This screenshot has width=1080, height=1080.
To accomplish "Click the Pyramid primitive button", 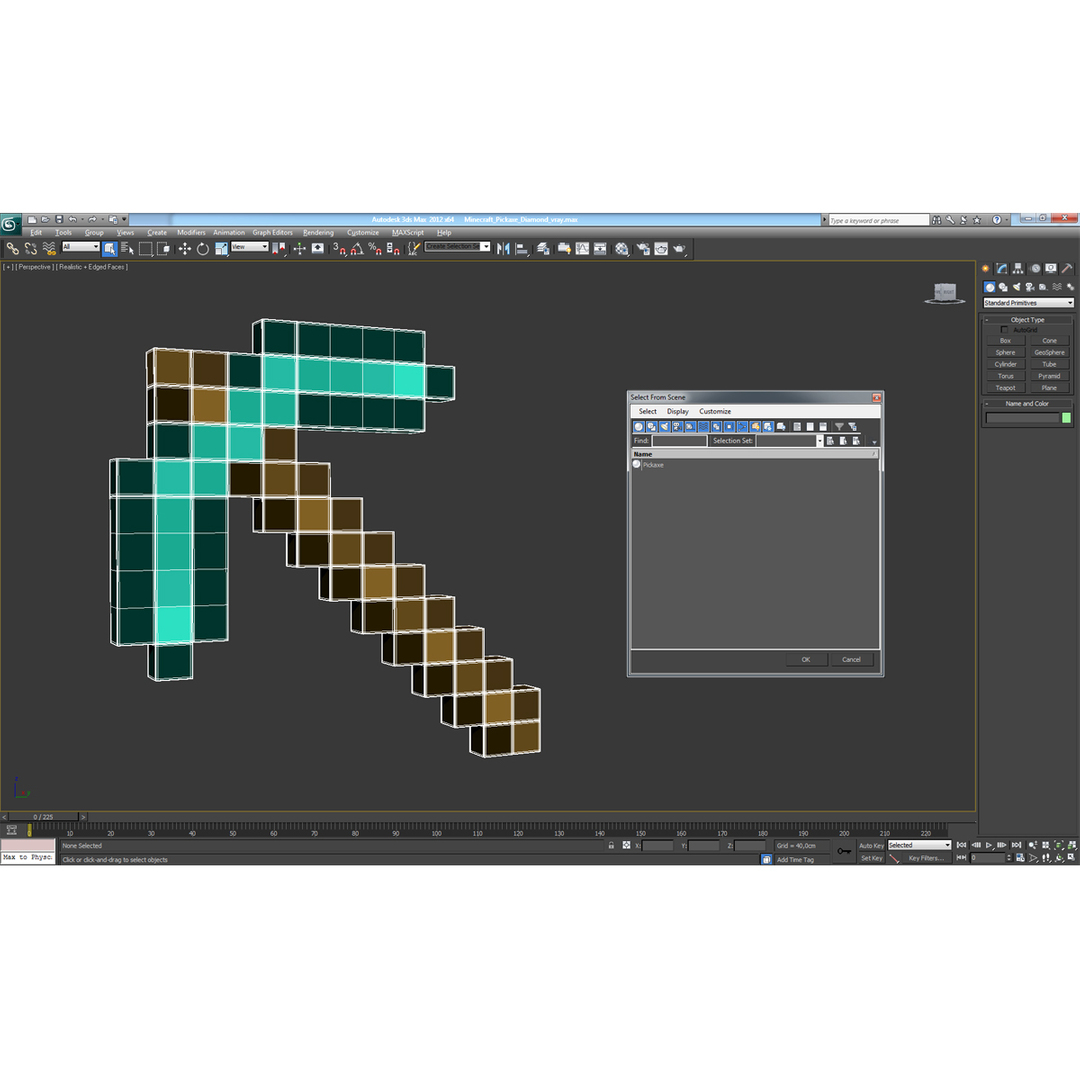I will tap(1049, 376).
